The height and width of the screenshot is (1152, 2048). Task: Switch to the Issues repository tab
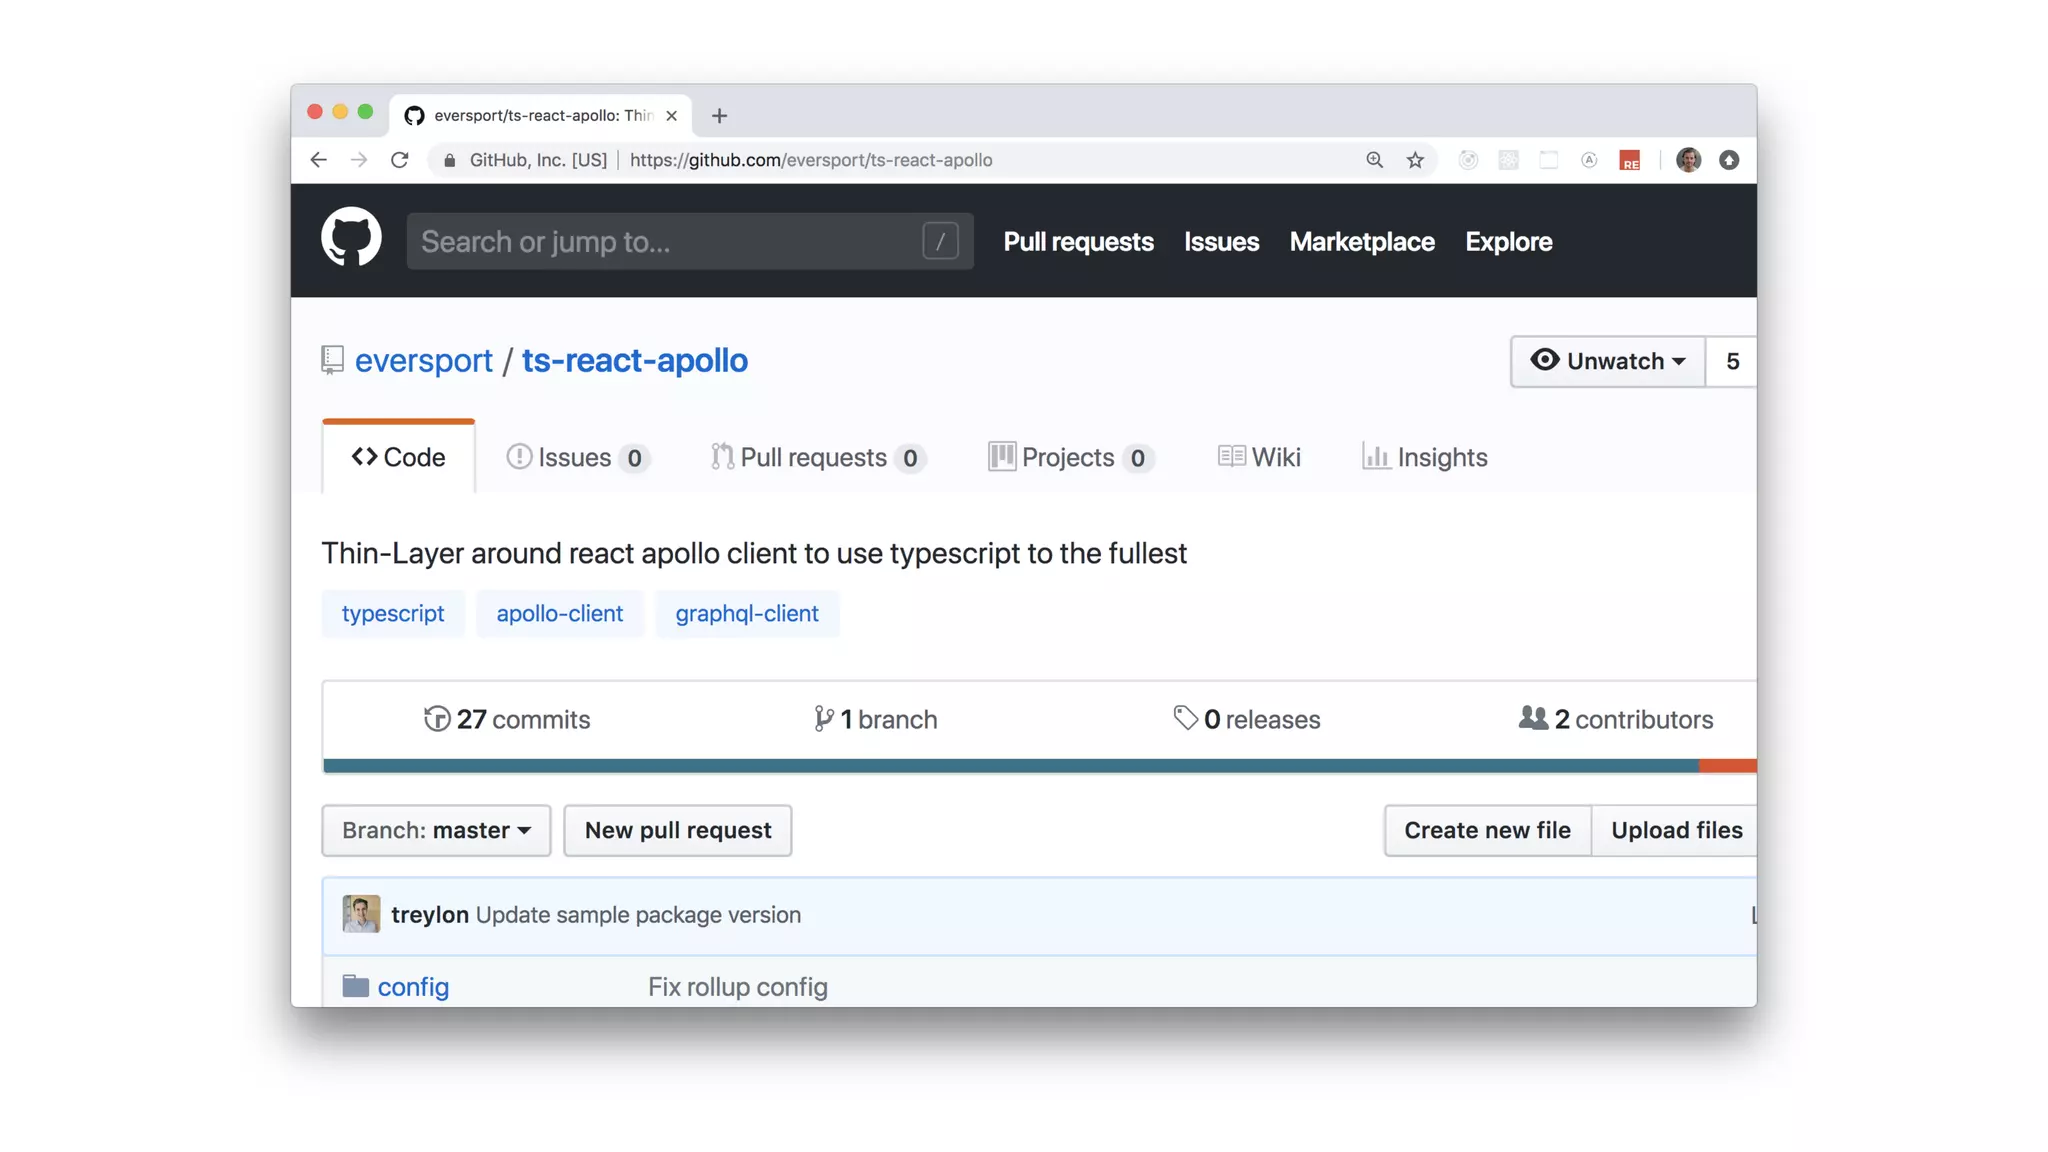(577, 457)
